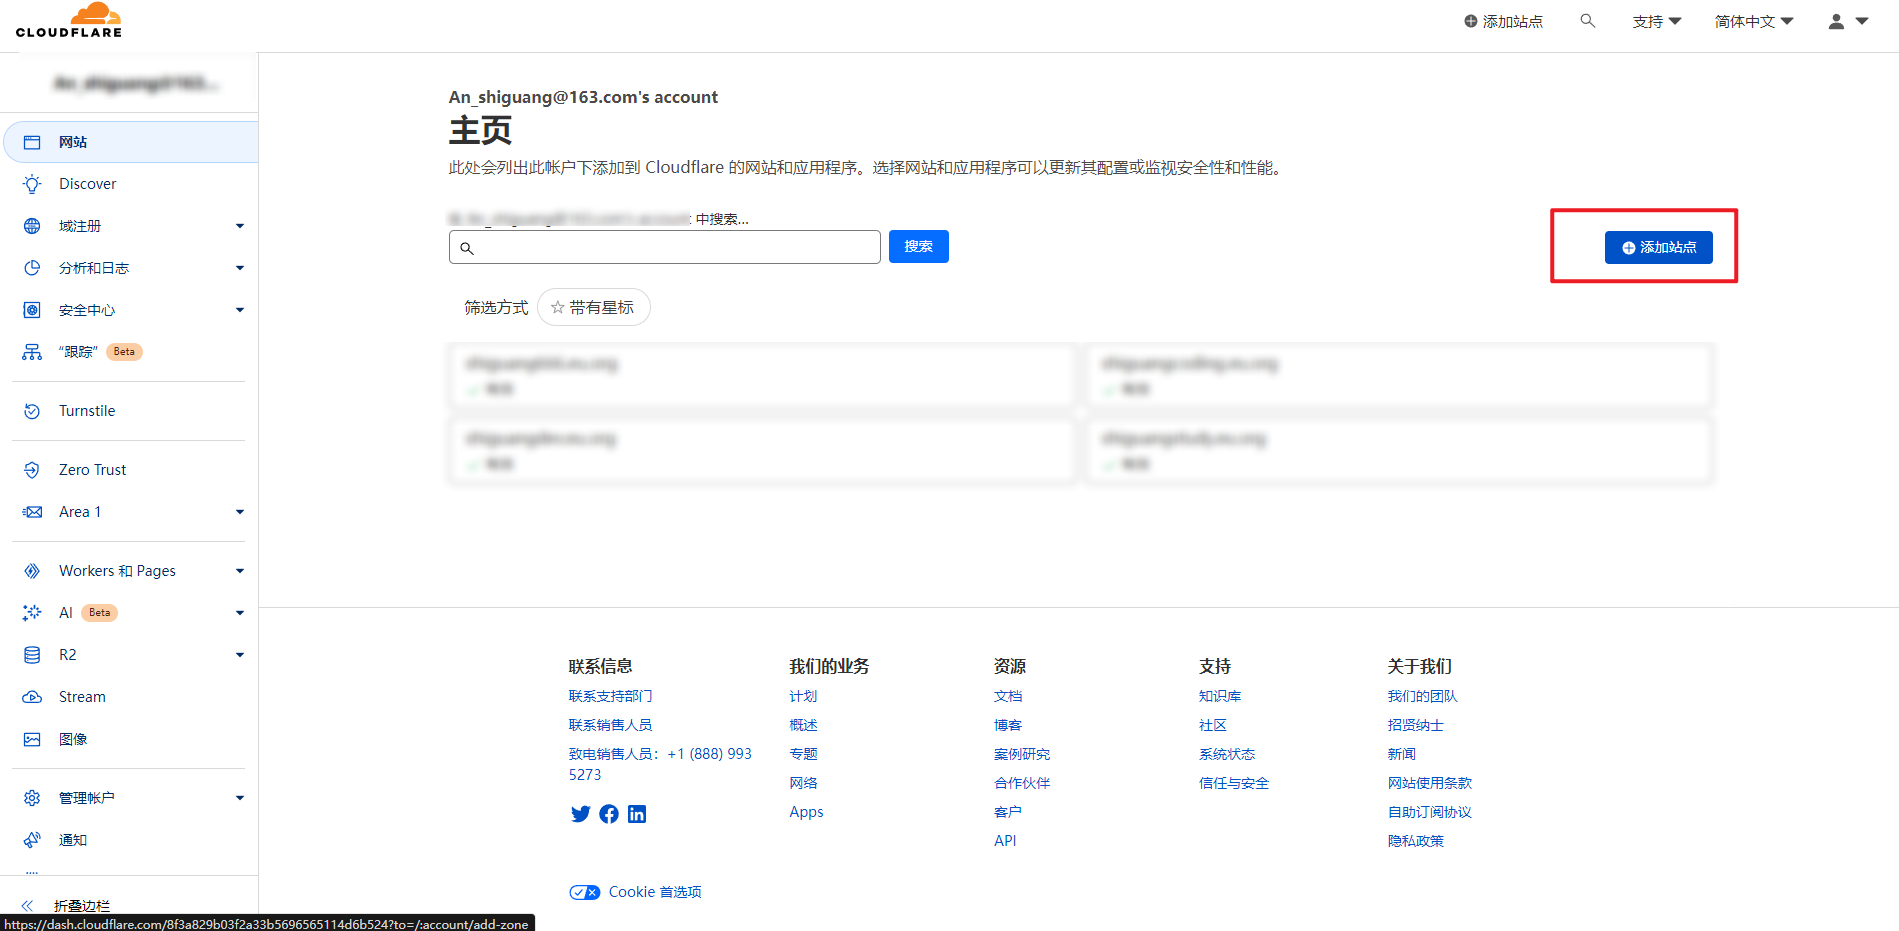The width and height of the screenshot is (1899, 931).
Task: Click 折叠边栏 to collapse sidebar
Action: (x=82, y=906)
